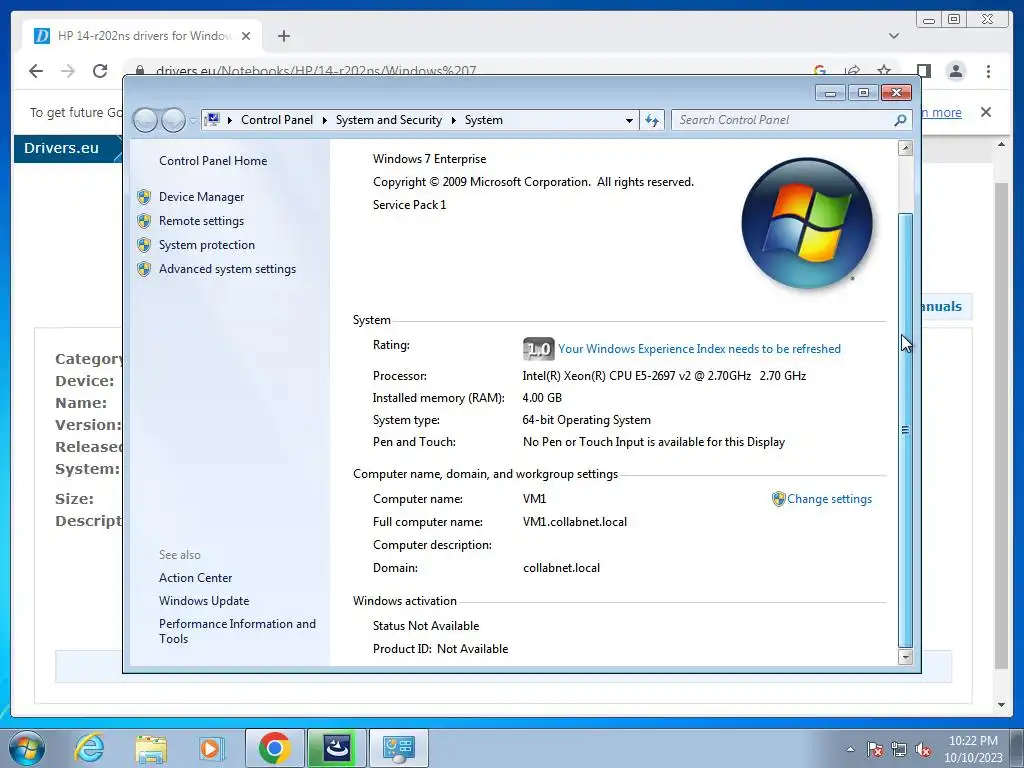1024x768 pixels.
Task: Click the Control Panel forward arrow button
Action: click(173, 120)
